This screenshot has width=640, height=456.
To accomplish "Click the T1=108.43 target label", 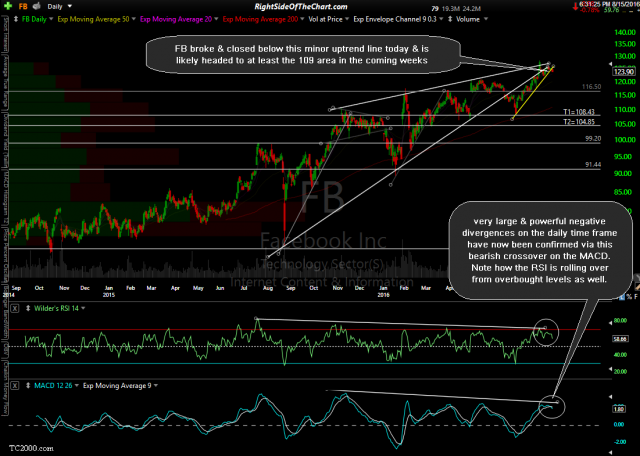I will tap(579, 112).
